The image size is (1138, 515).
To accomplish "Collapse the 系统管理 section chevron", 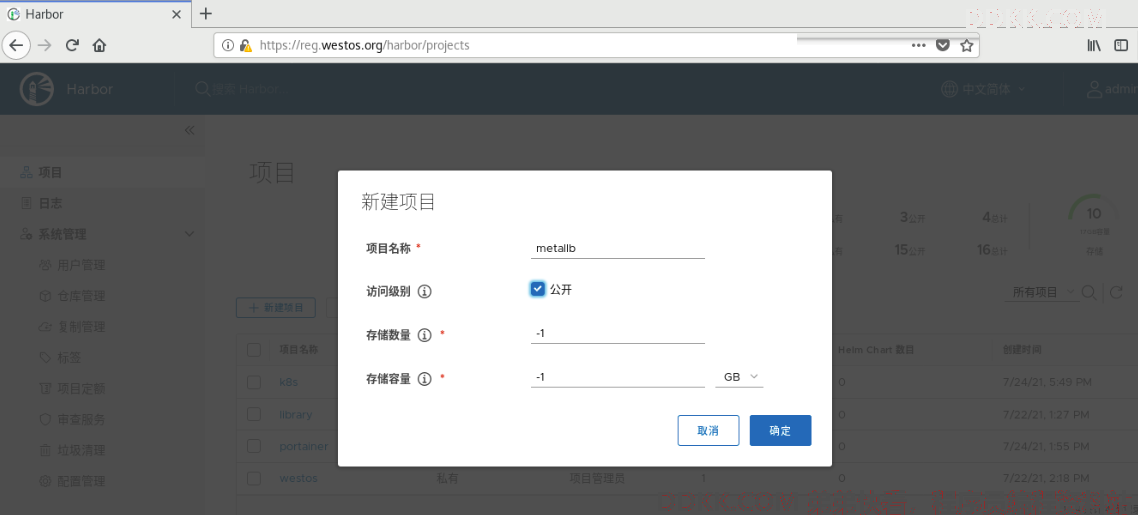I will click(189, 234).
